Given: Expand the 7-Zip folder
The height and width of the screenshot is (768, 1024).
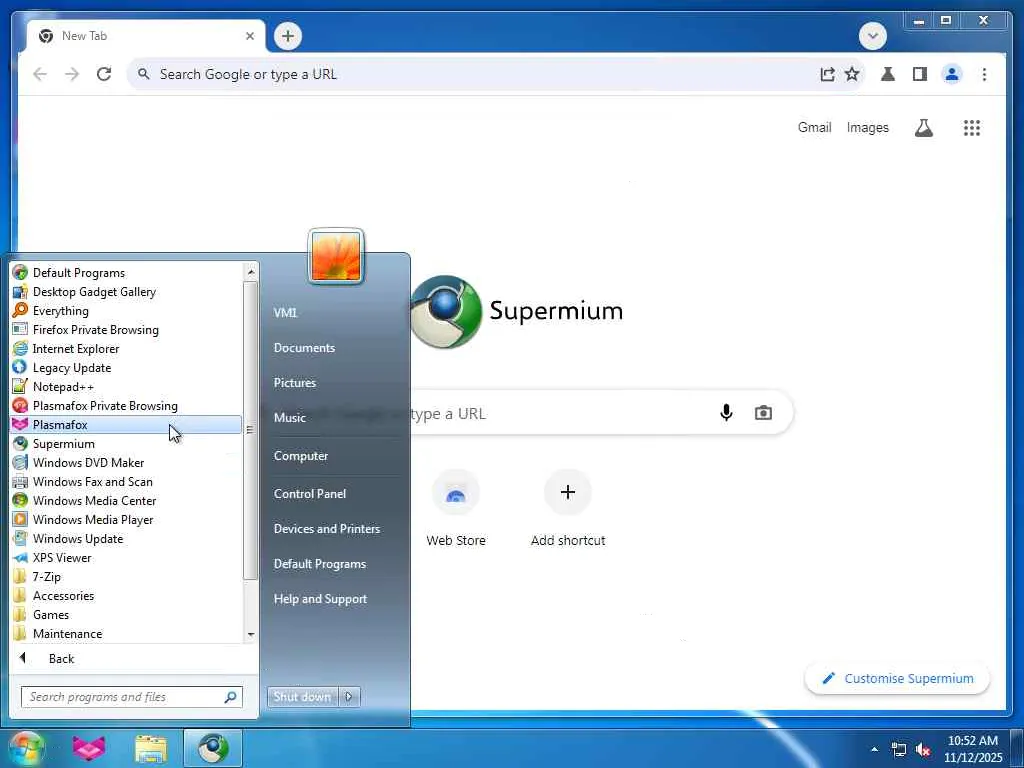Looking at the screenshot, I should point(126,577).
